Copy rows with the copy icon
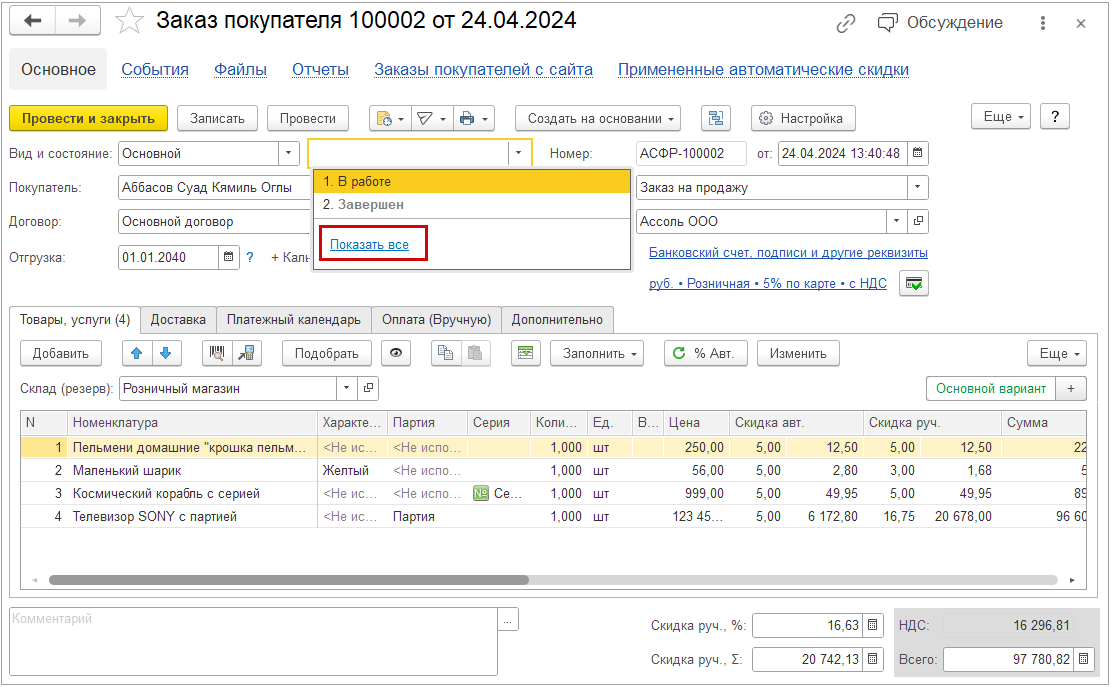 pos(446,353)
